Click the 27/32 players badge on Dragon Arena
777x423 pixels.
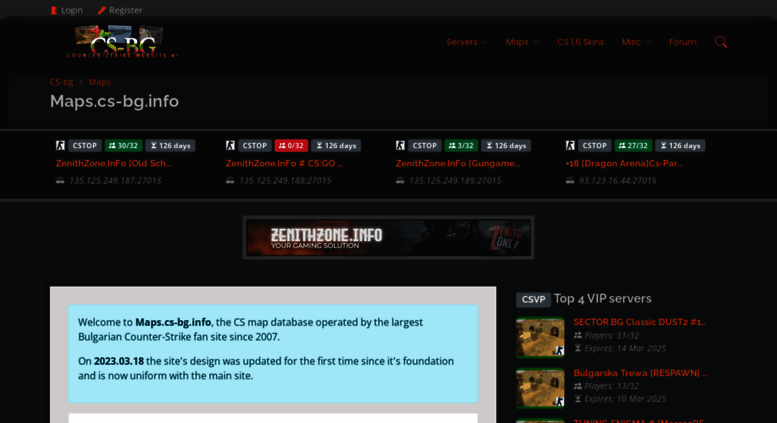click(x=632, y=145)
